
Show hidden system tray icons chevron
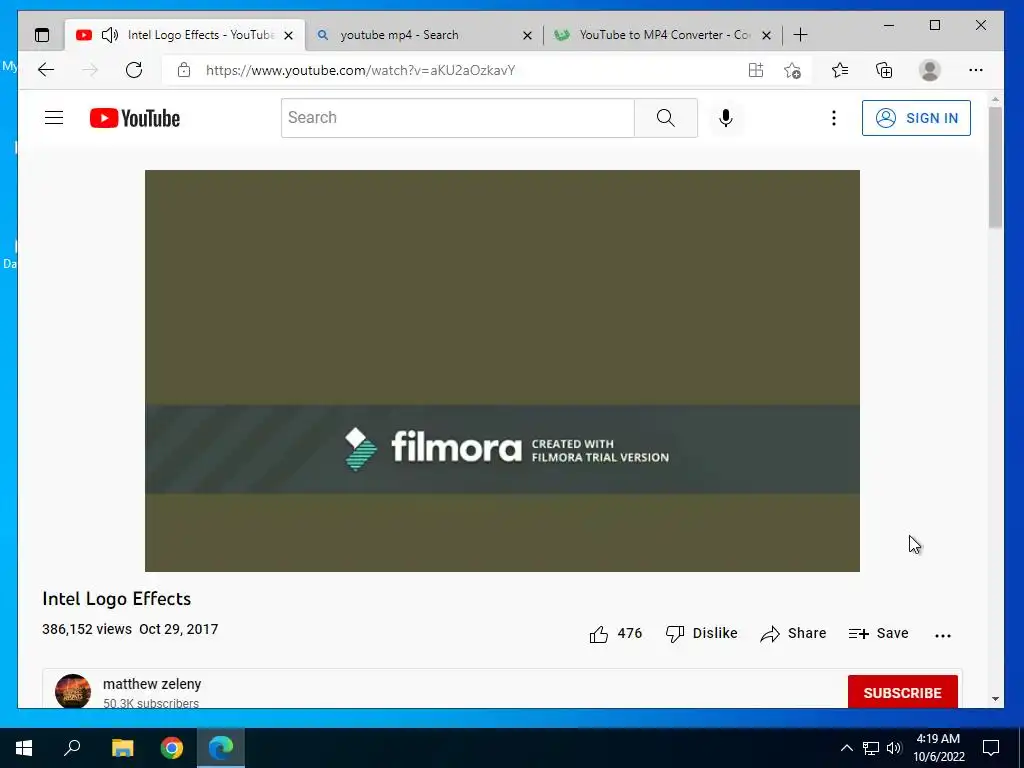846,748
